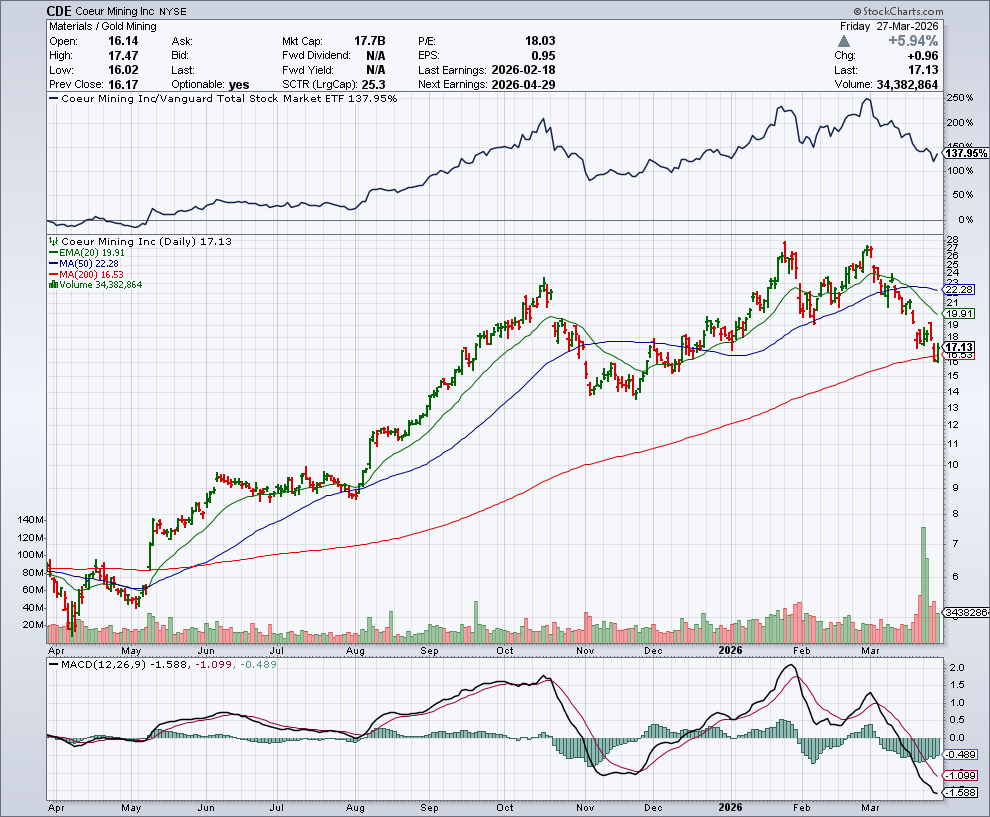Viewport: 990px width, 817px height.
Task: Click the candlestick icon beside Coeur Mining Inc (Daily)
Action: pyautogui.click(x=54, y=241)
